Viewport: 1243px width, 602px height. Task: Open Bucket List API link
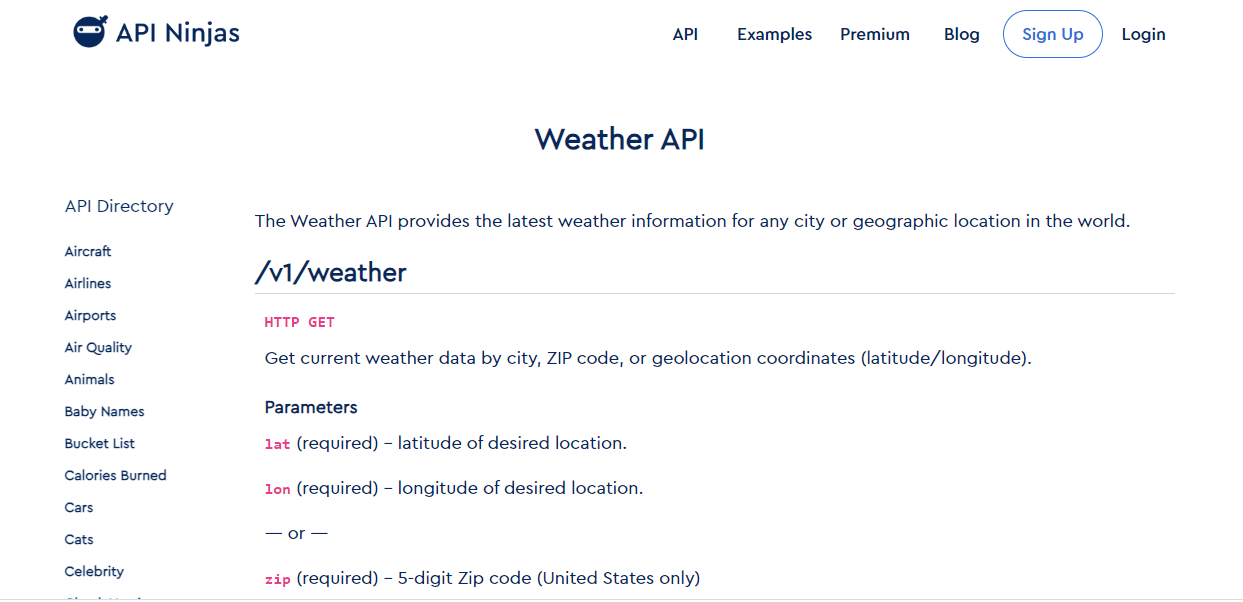click(100, 443)
